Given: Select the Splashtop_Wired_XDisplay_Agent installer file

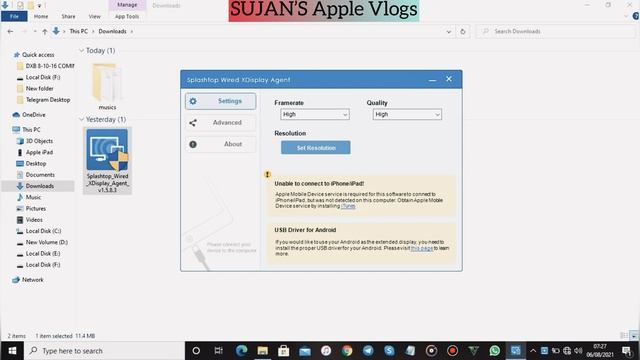Looking at the screenshot, I should pyautogui.click(x=107, y=160).
